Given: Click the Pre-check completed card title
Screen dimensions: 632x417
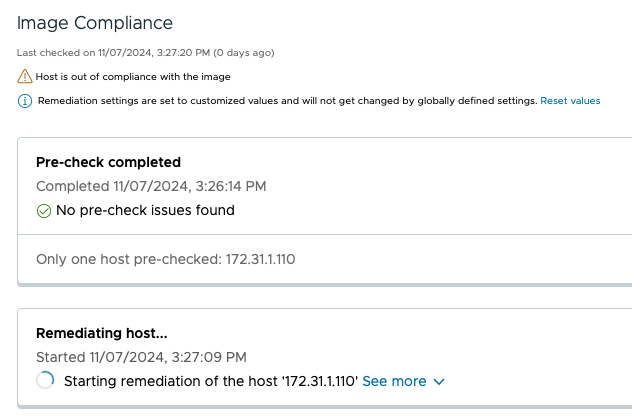Looking at the screenshot, I should tap(108, 162).
